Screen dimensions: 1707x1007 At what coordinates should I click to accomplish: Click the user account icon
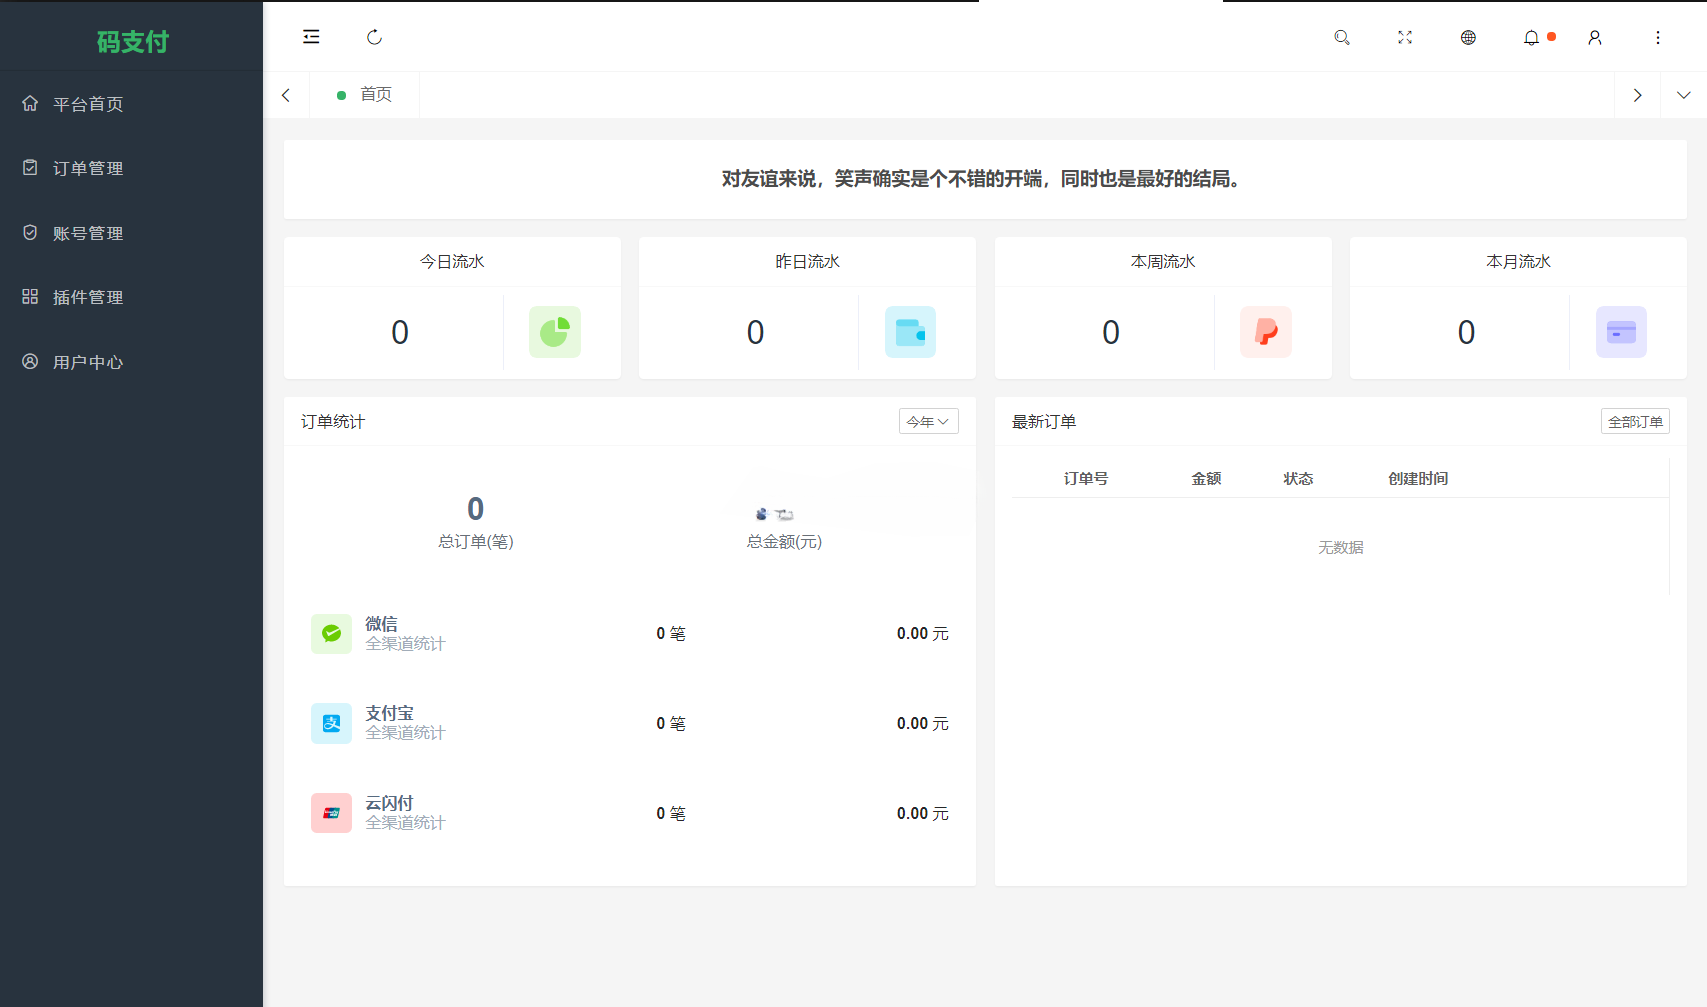1594,37
